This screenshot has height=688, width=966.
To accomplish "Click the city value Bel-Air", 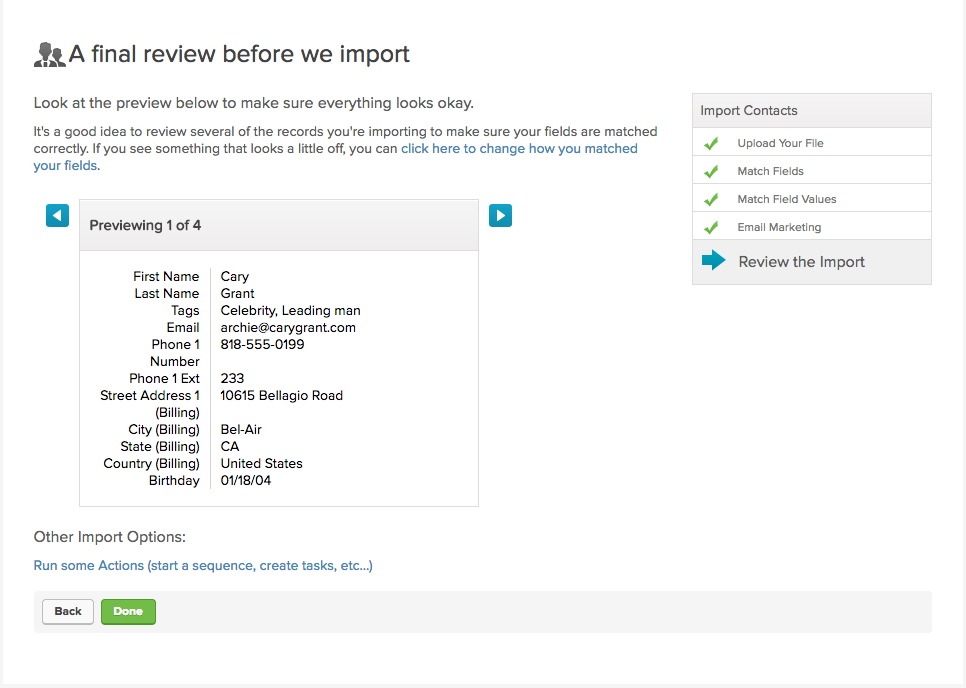I will click(241, 429).
